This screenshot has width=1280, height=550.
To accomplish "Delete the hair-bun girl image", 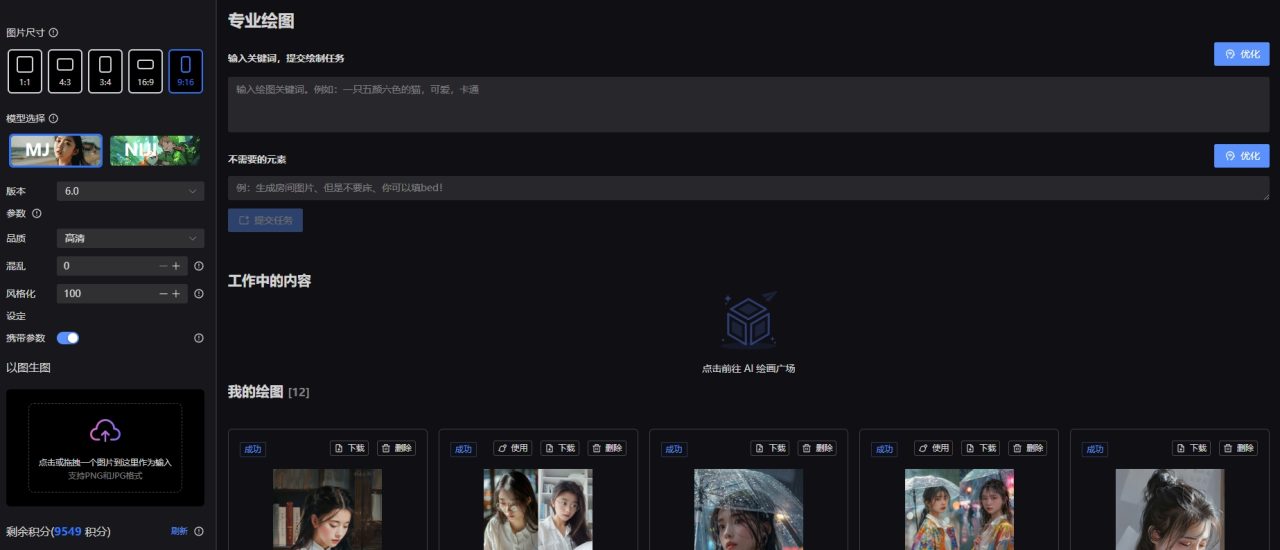I will pyautogui.click(x=1239, y=448).
